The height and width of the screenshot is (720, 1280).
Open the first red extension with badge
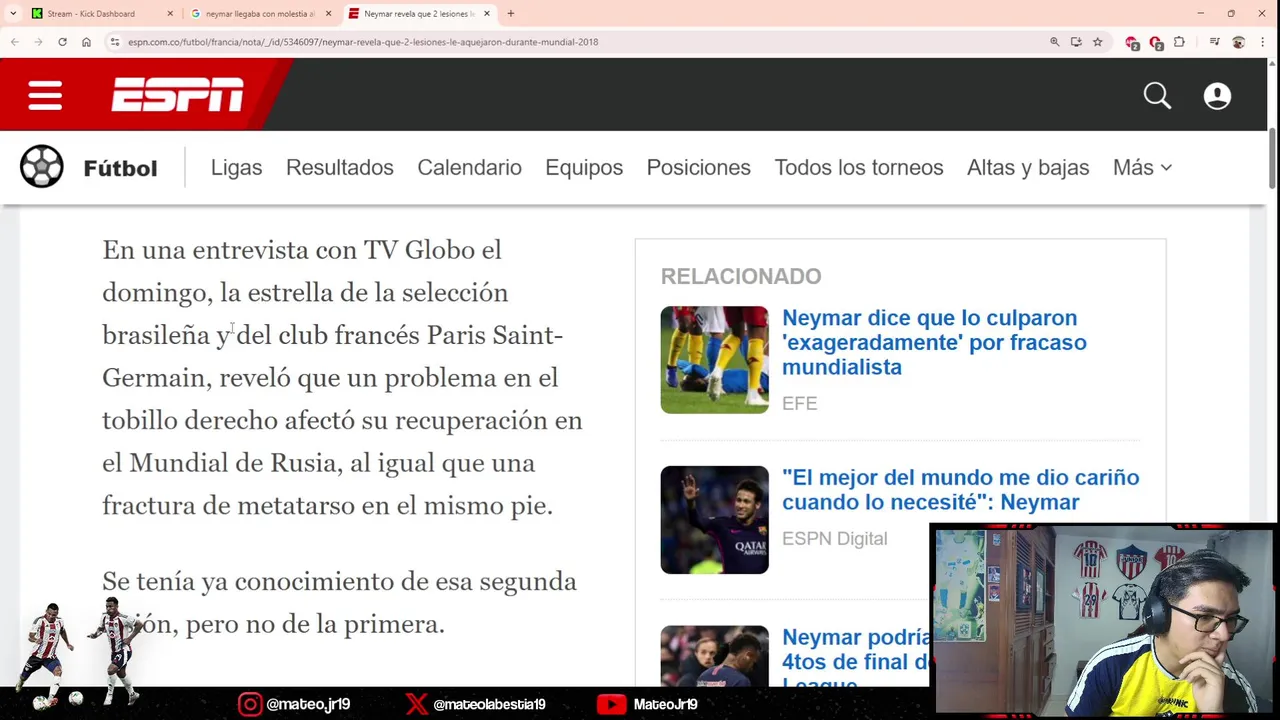click(1132, 43)
